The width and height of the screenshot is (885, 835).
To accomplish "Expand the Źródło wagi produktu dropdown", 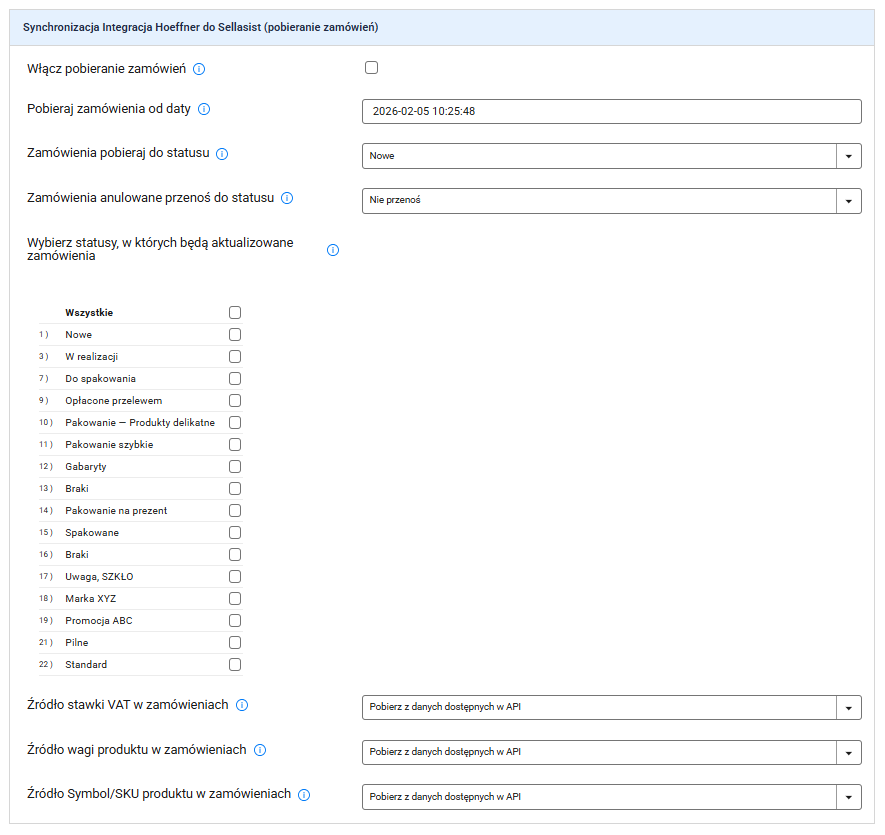I will click(x=611, y=752).
